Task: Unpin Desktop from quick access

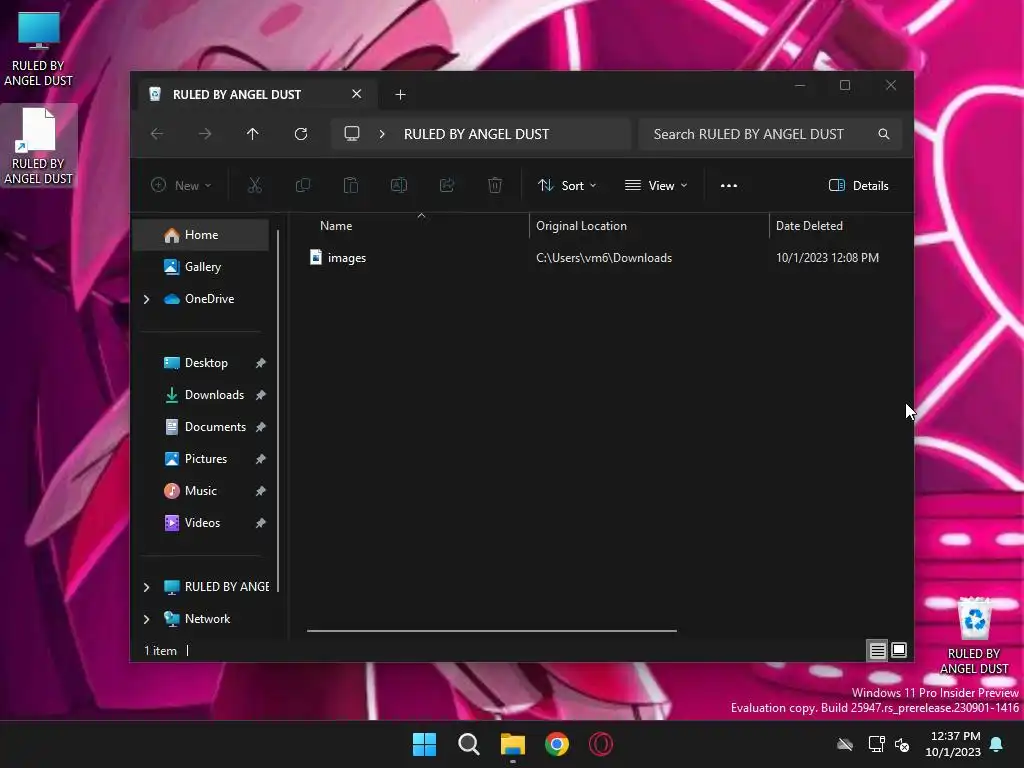Action: tap(261, 362)
